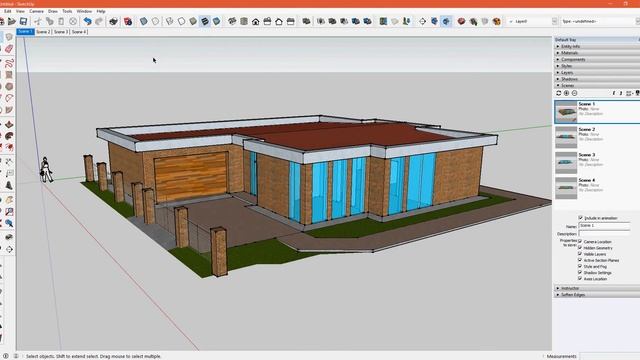
Task: Switch to the Top view icon
Action: (244, 21)
